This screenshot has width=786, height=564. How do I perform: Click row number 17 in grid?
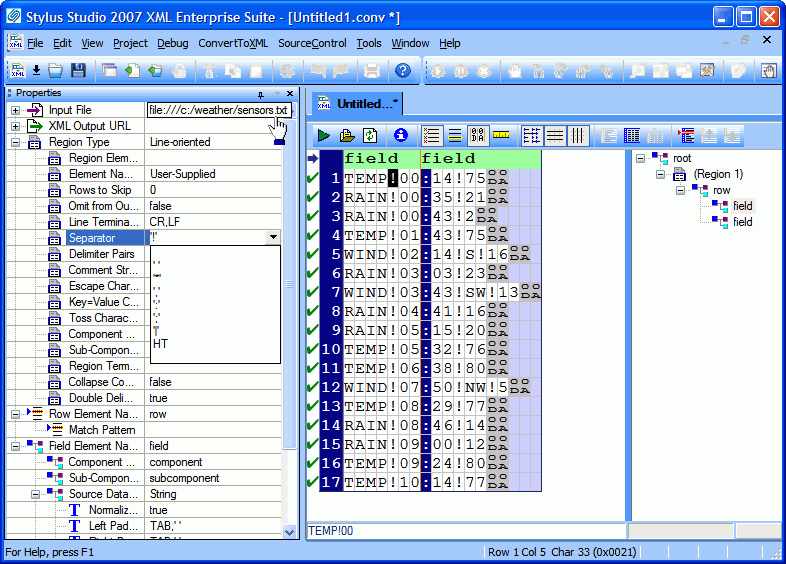point(331,482)
